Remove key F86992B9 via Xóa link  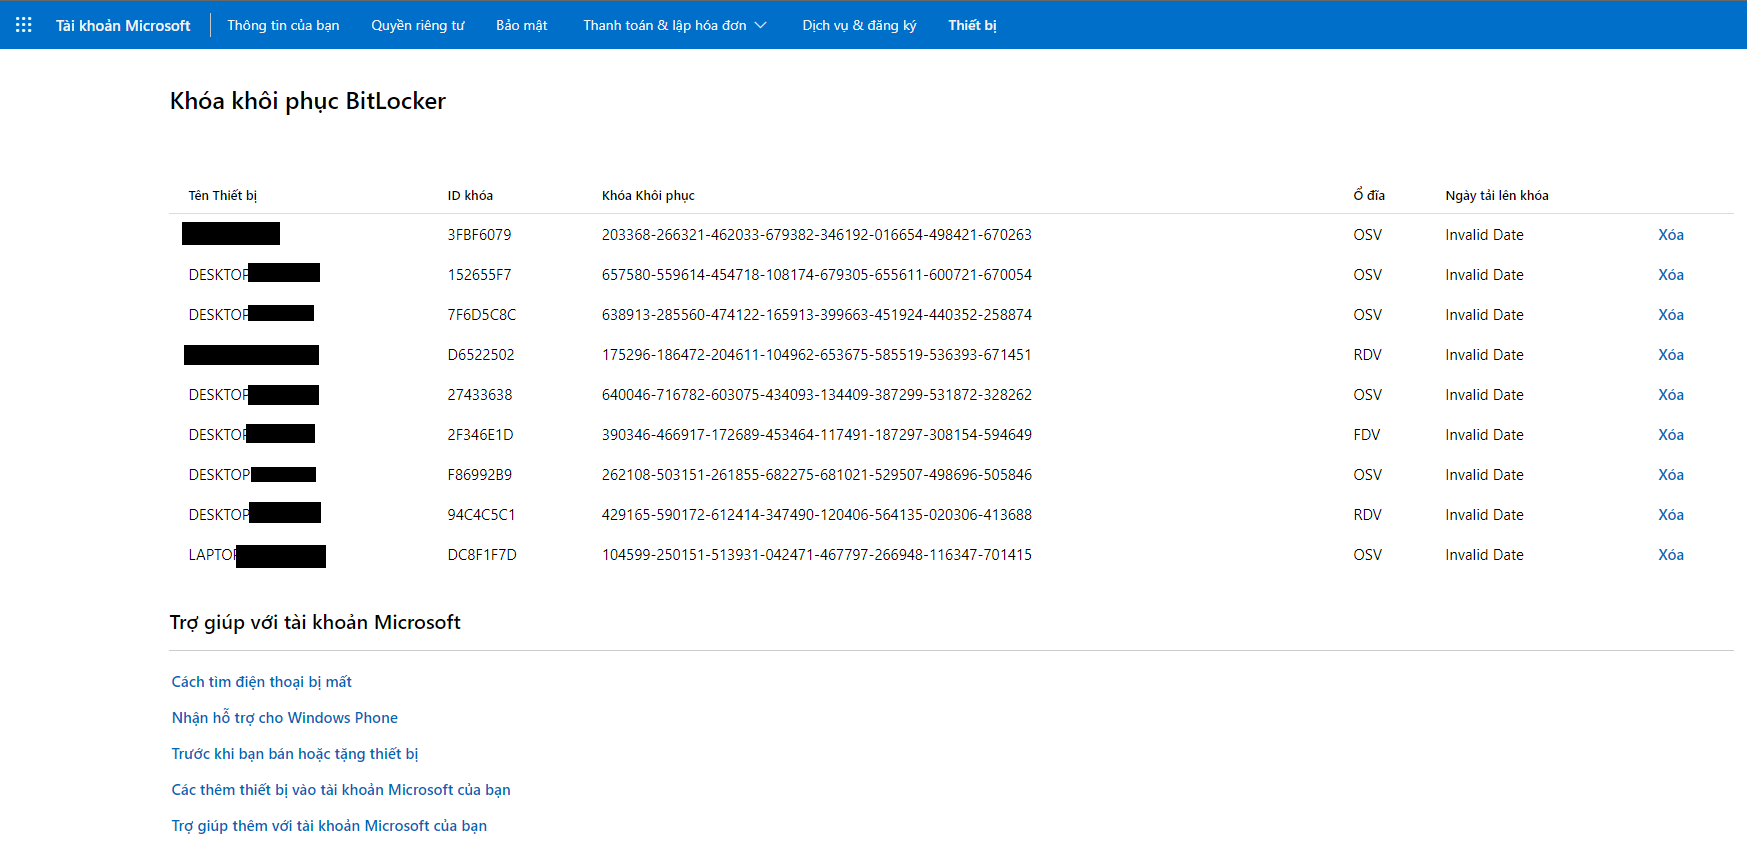(1671, 475)
